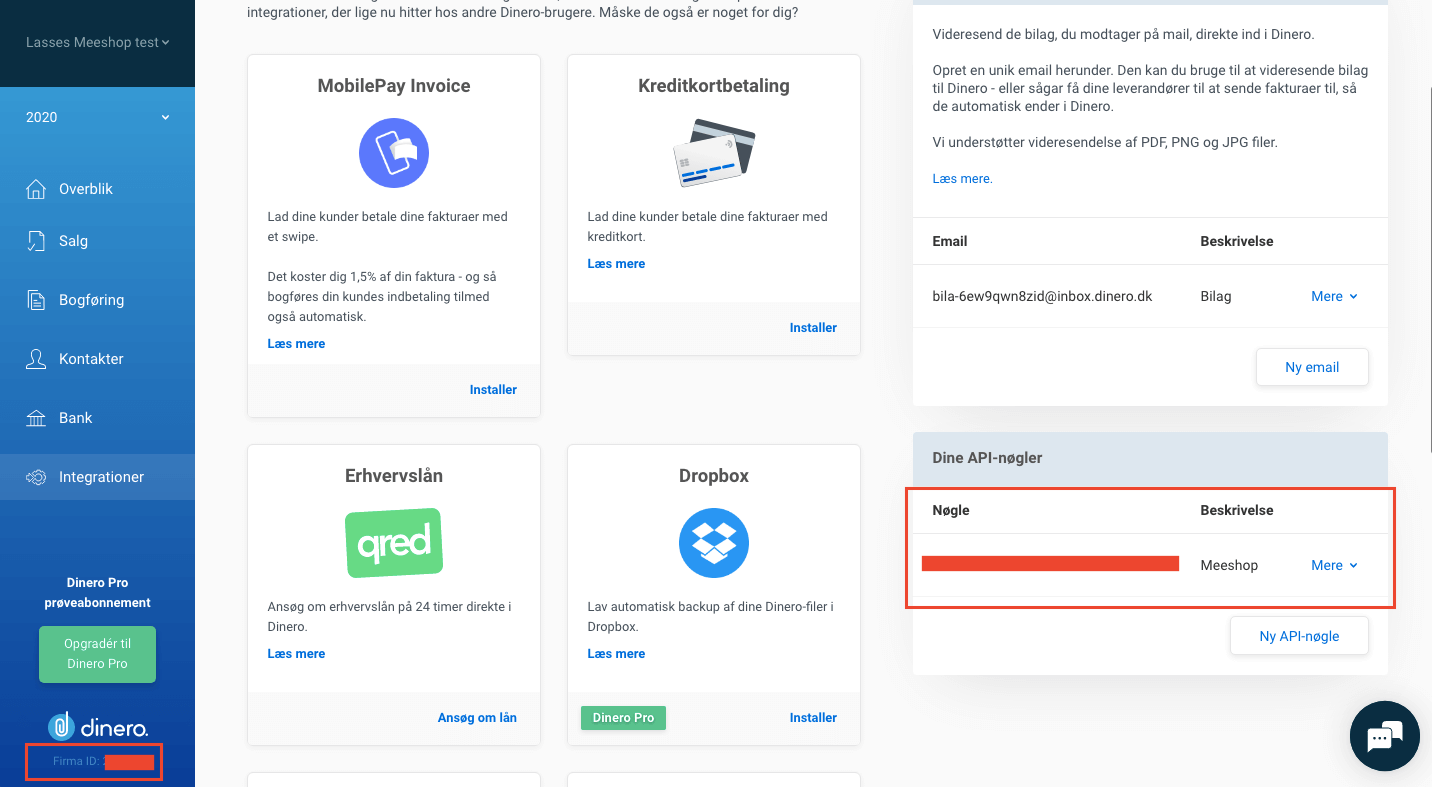Expand the Lasses Meeshop test company dropdown
Image resolution: width=1432 pixels, height=787 pixels.
click(x=98, y=42)
